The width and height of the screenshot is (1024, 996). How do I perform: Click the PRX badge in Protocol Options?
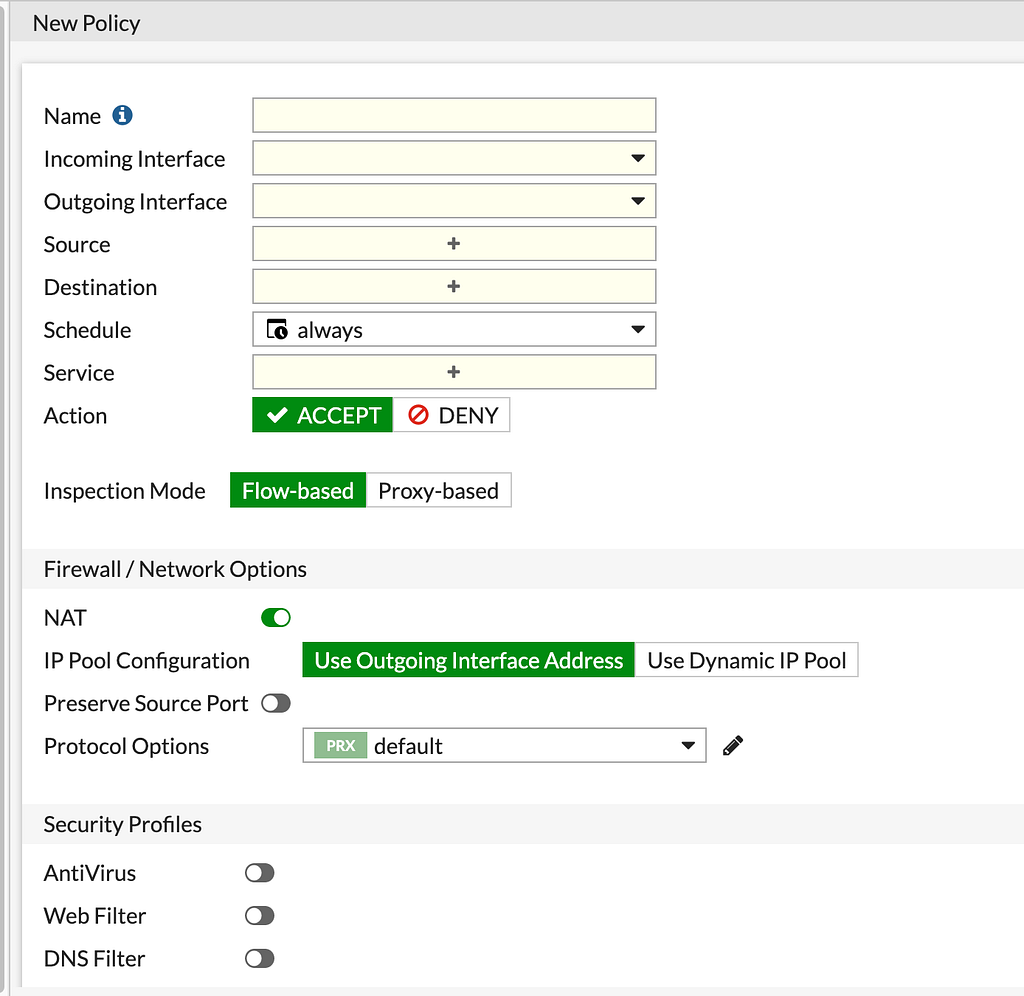(340, 746)
